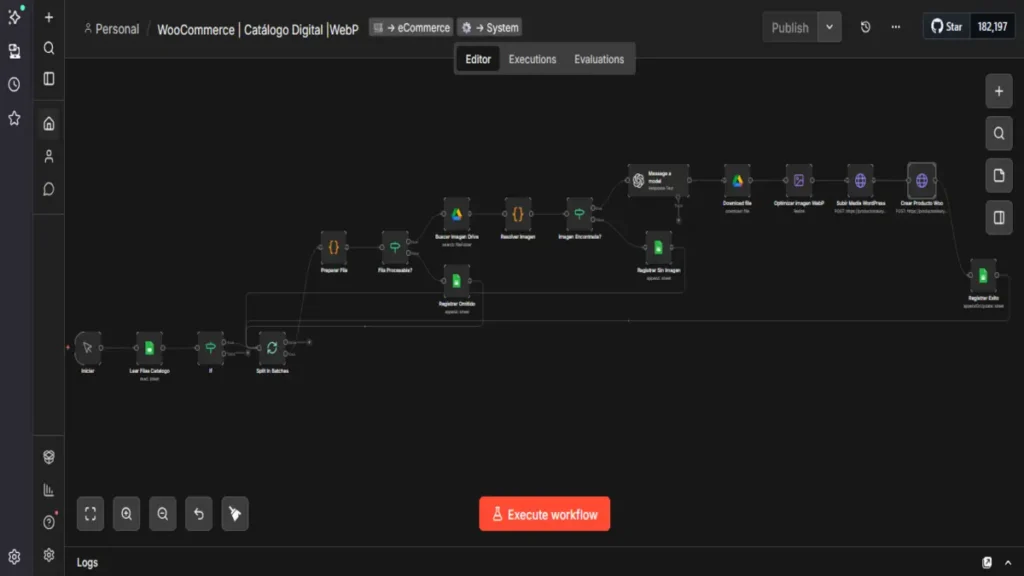
Task: Select the Subir Media WordPress node
Action: (x=860, y=182)
